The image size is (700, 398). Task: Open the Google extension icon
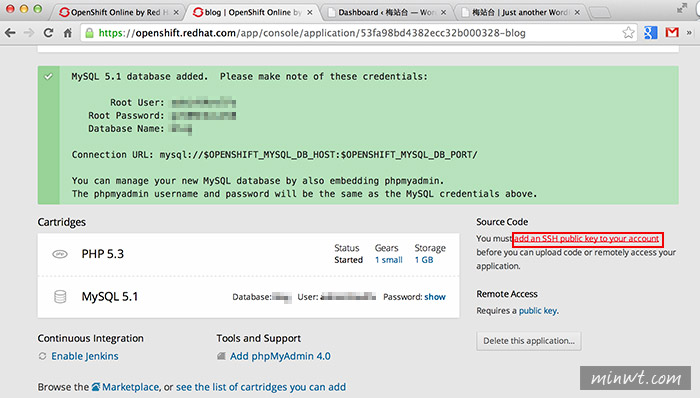pos(650,33)
